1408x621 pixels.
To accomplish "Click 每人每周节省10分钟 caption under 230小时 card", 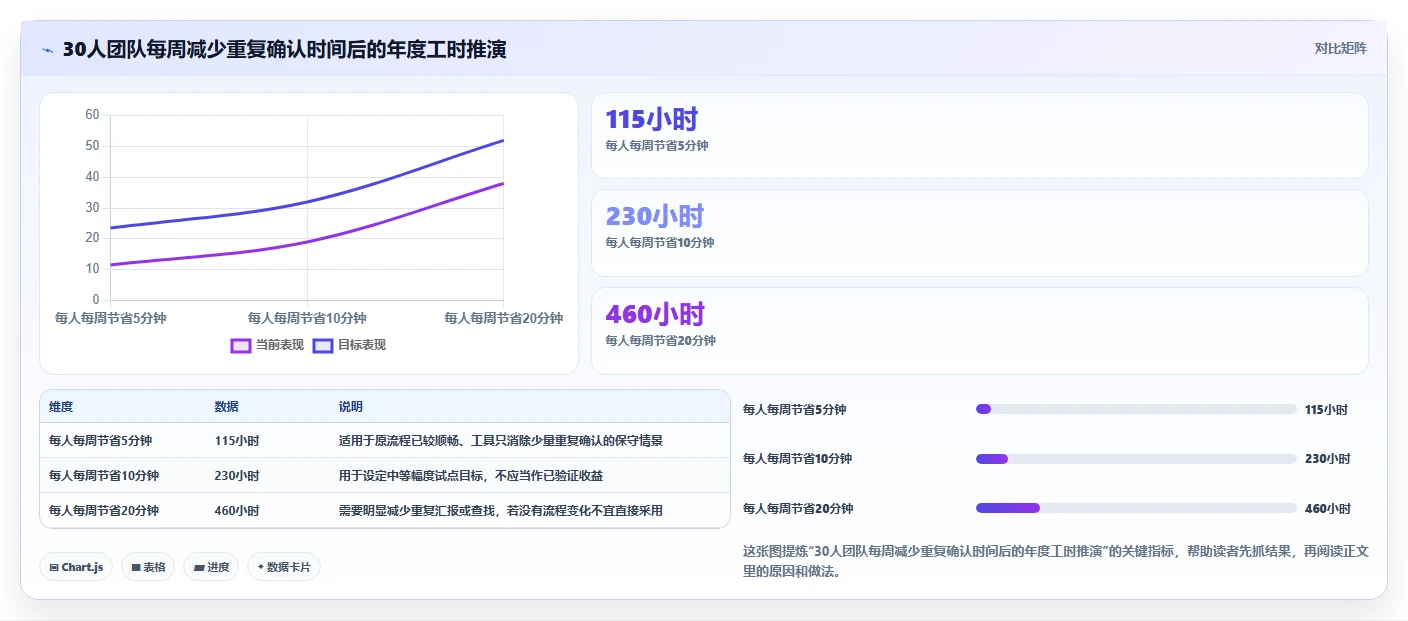I will [659, 243].
